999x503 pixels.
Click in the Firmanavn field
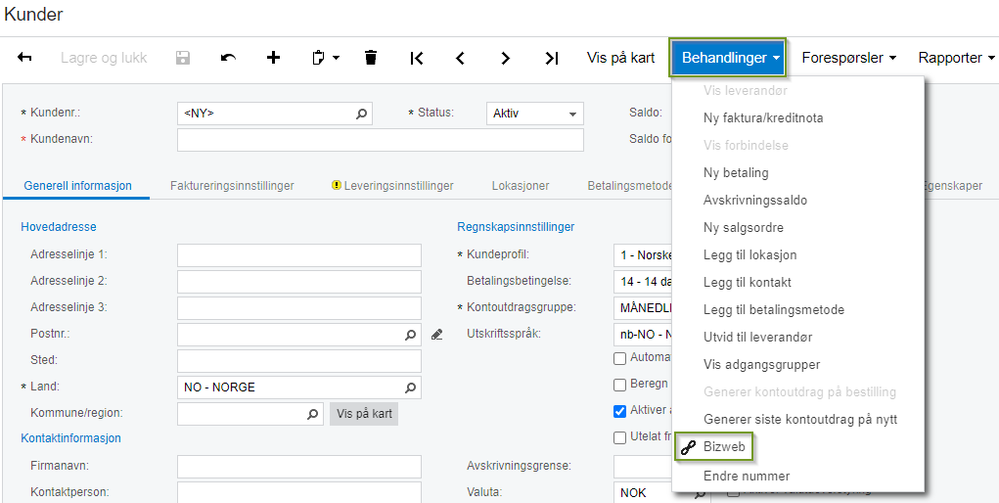click(299, 467)
